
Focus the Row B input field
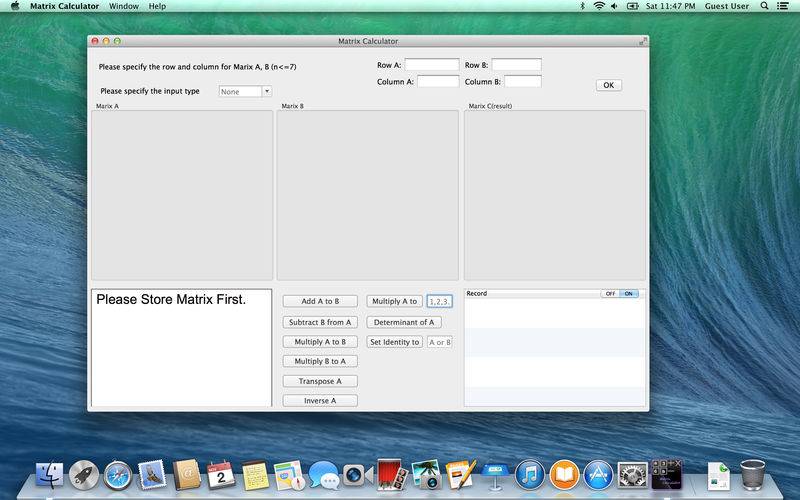[516, 64]
